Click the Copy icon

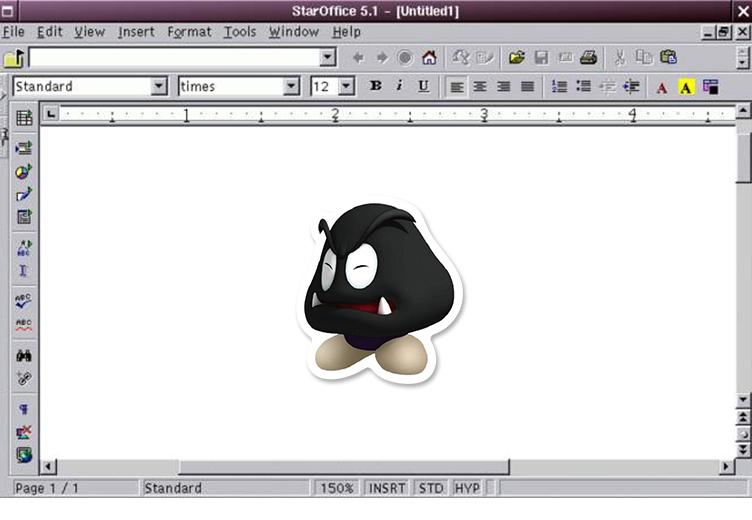[x=644, y=58]
